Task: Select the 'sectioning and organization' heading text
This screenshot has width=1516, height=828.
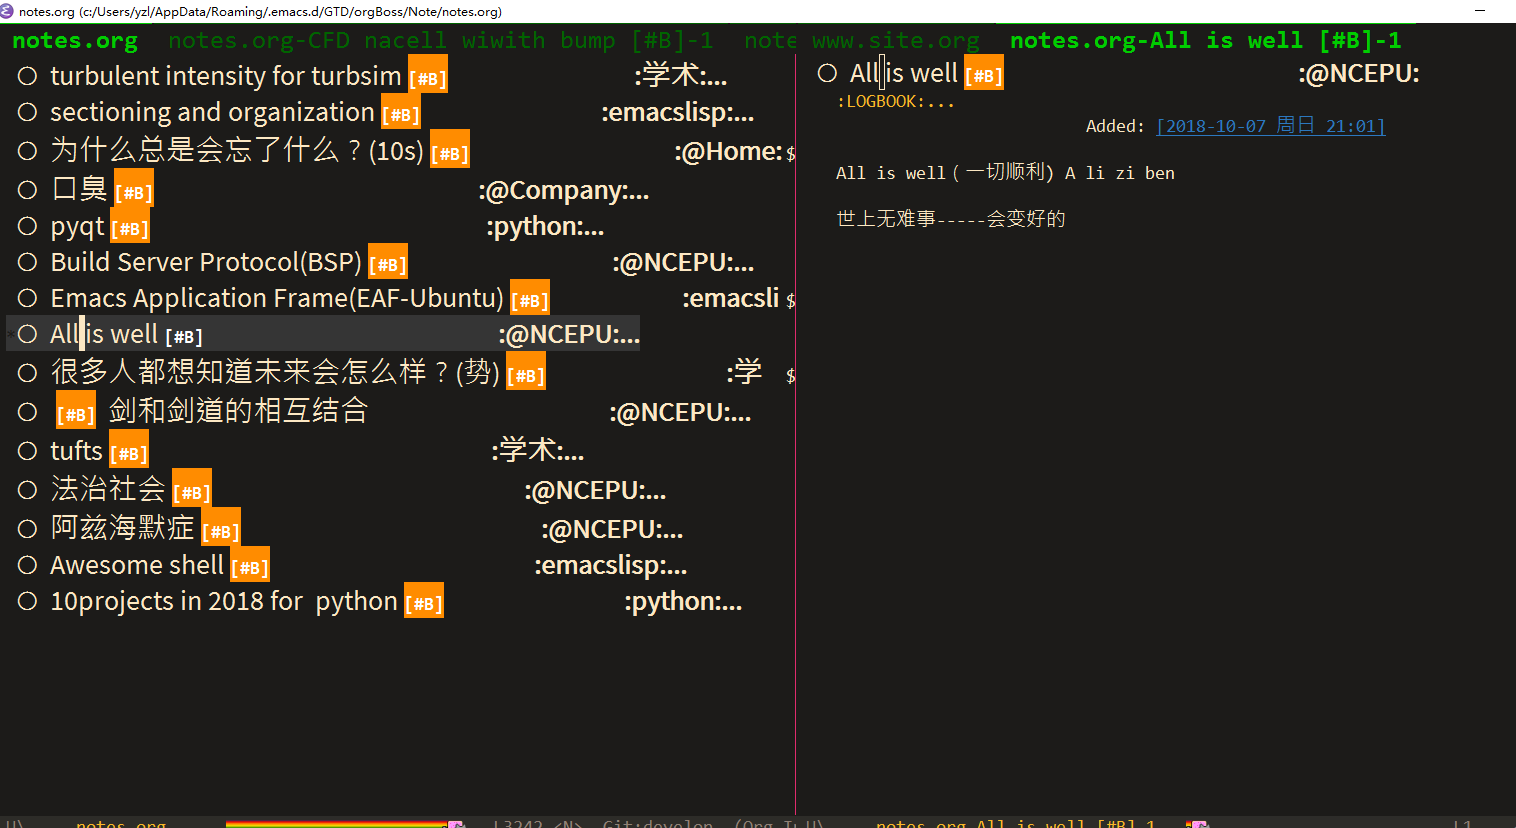Action: pos(212,112)
